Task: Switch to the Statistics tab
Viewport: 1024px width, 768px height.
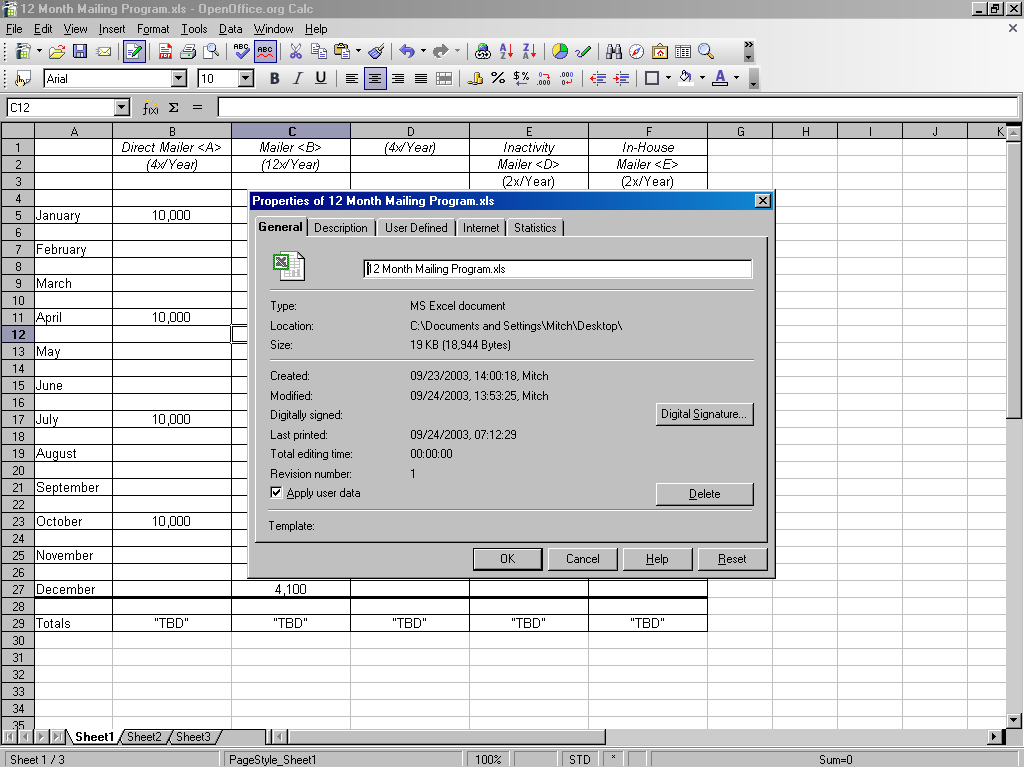Action: tap(535, 228)
